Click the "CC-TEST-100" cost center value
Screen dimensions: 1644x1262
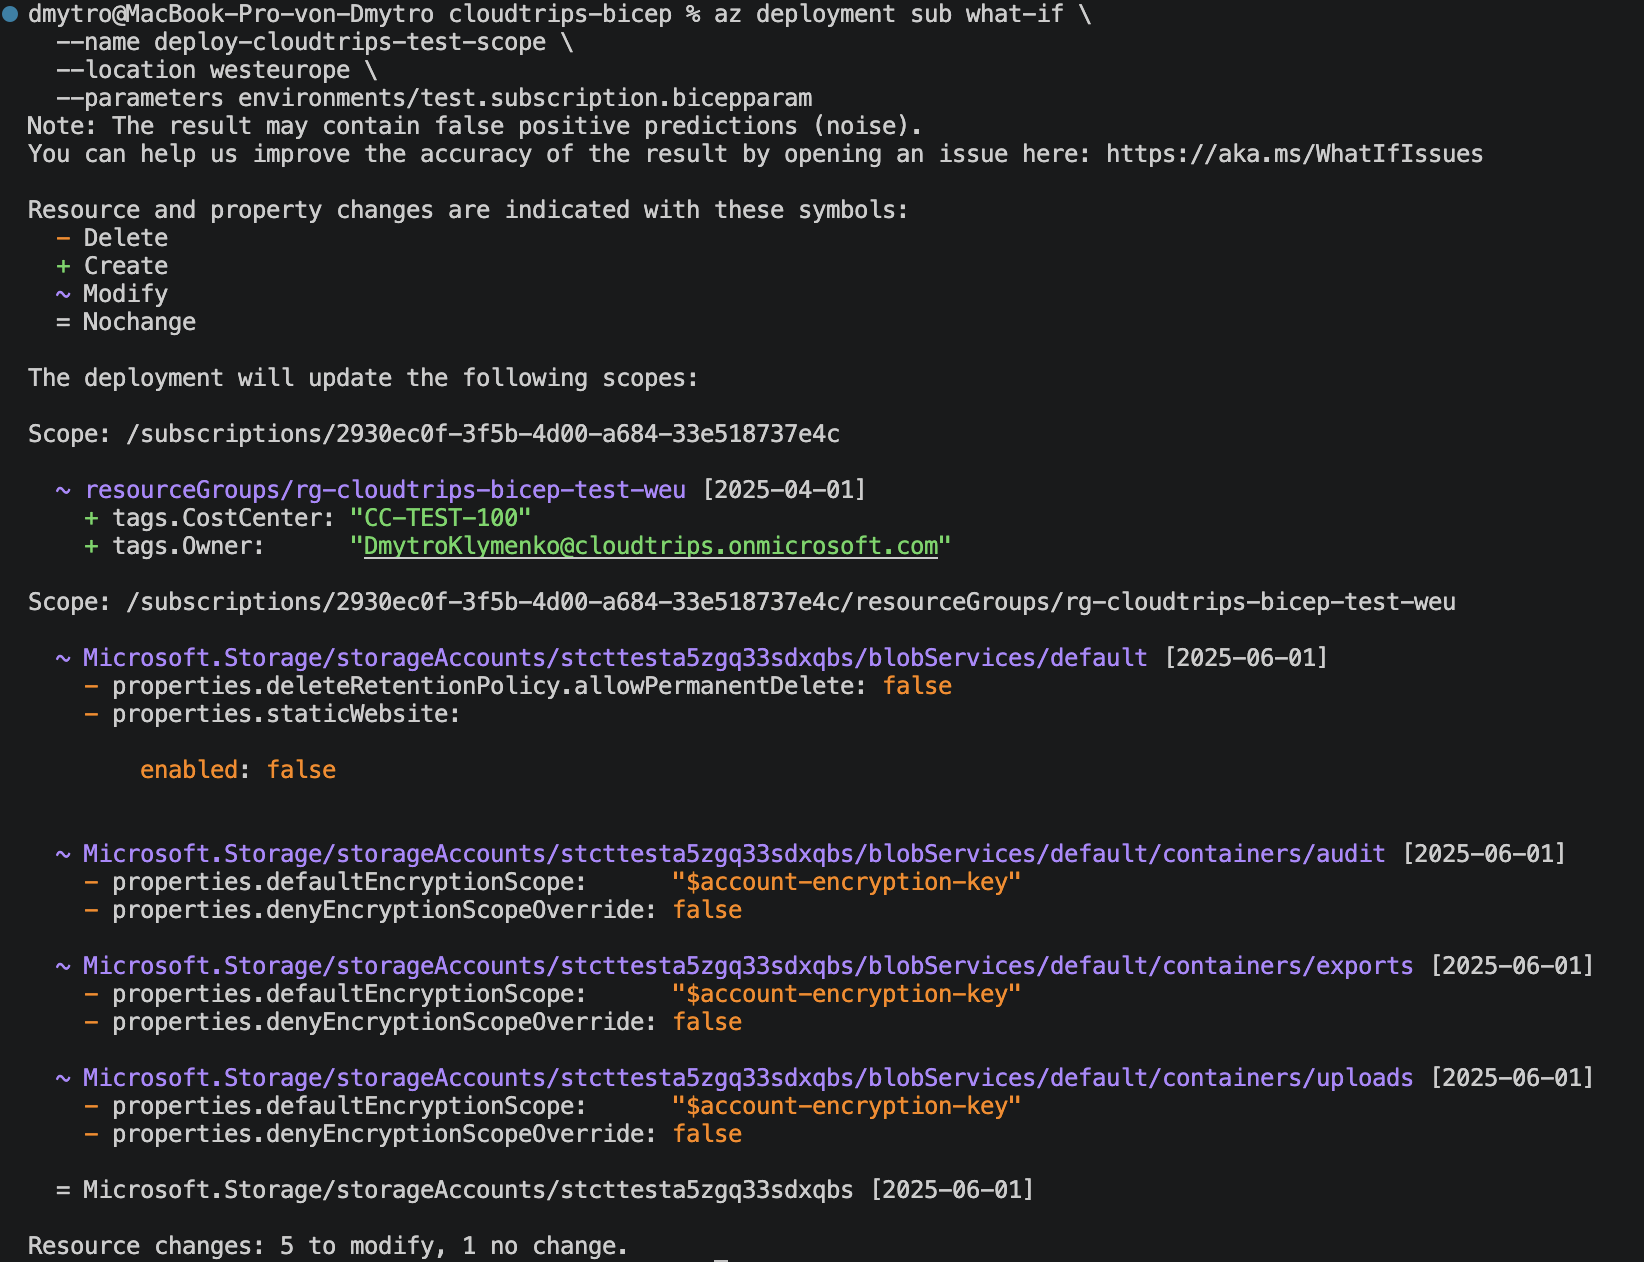click(440, 518)
